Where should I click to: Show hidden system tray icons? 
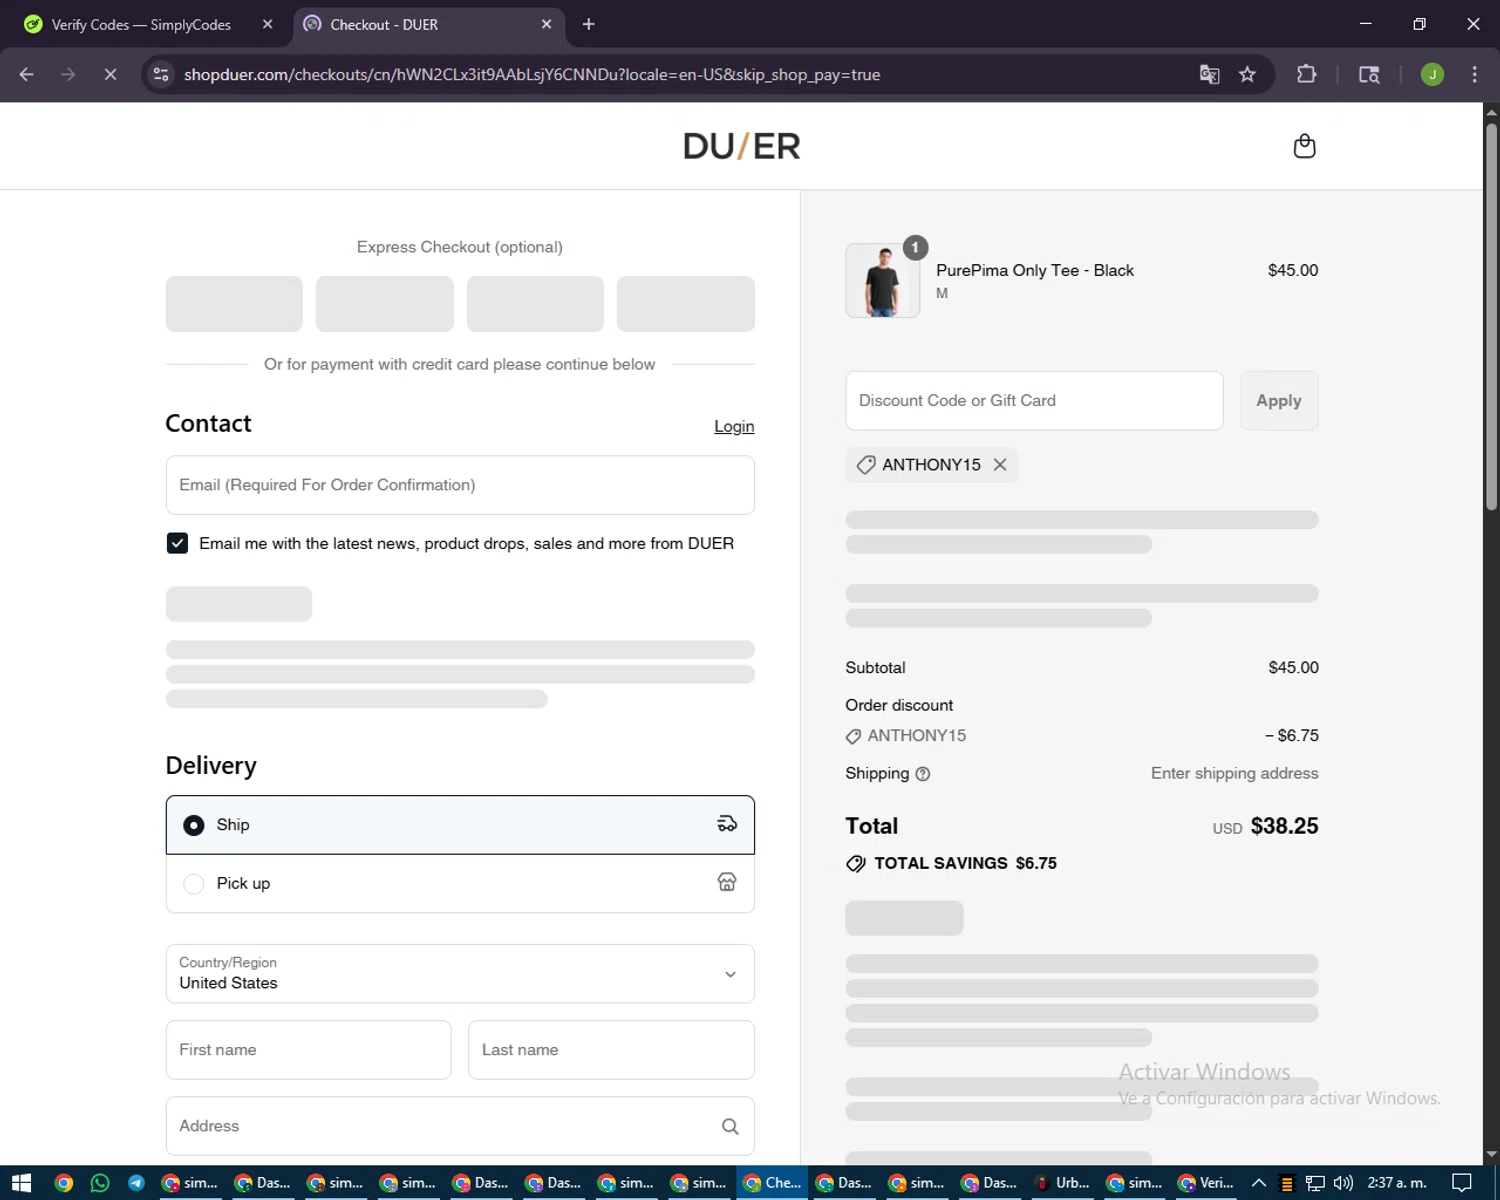(1259, 1183)
